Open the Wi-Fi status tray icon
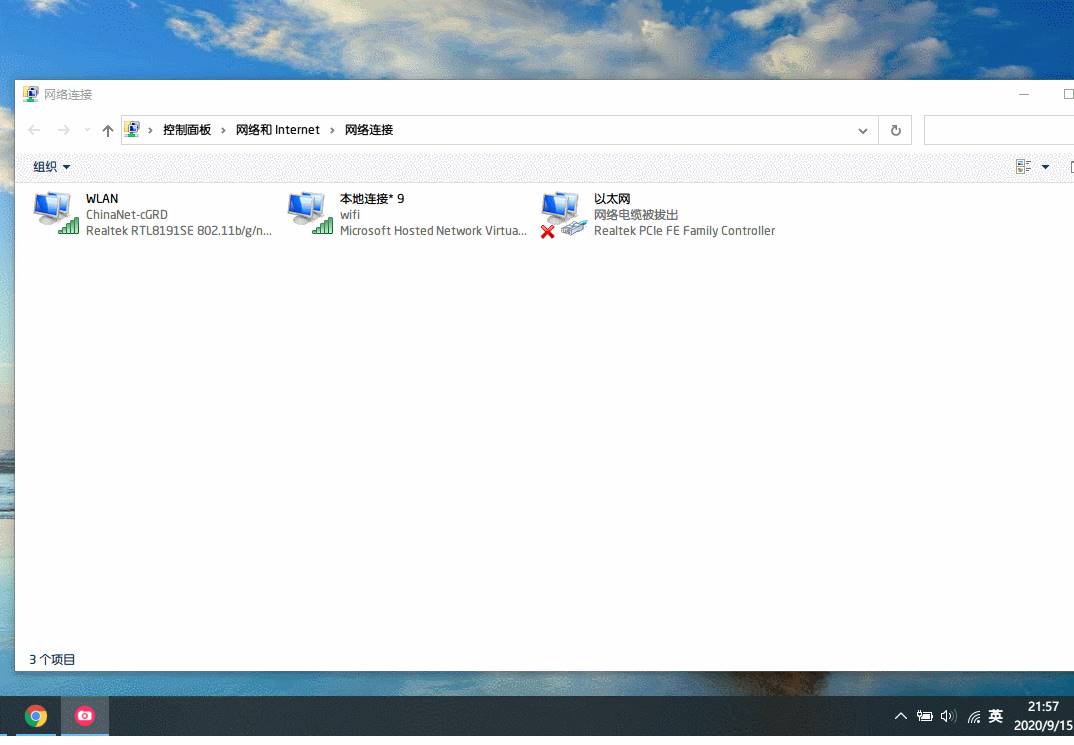The width and height of the screenshot is (1074, 745). point(973,716)
